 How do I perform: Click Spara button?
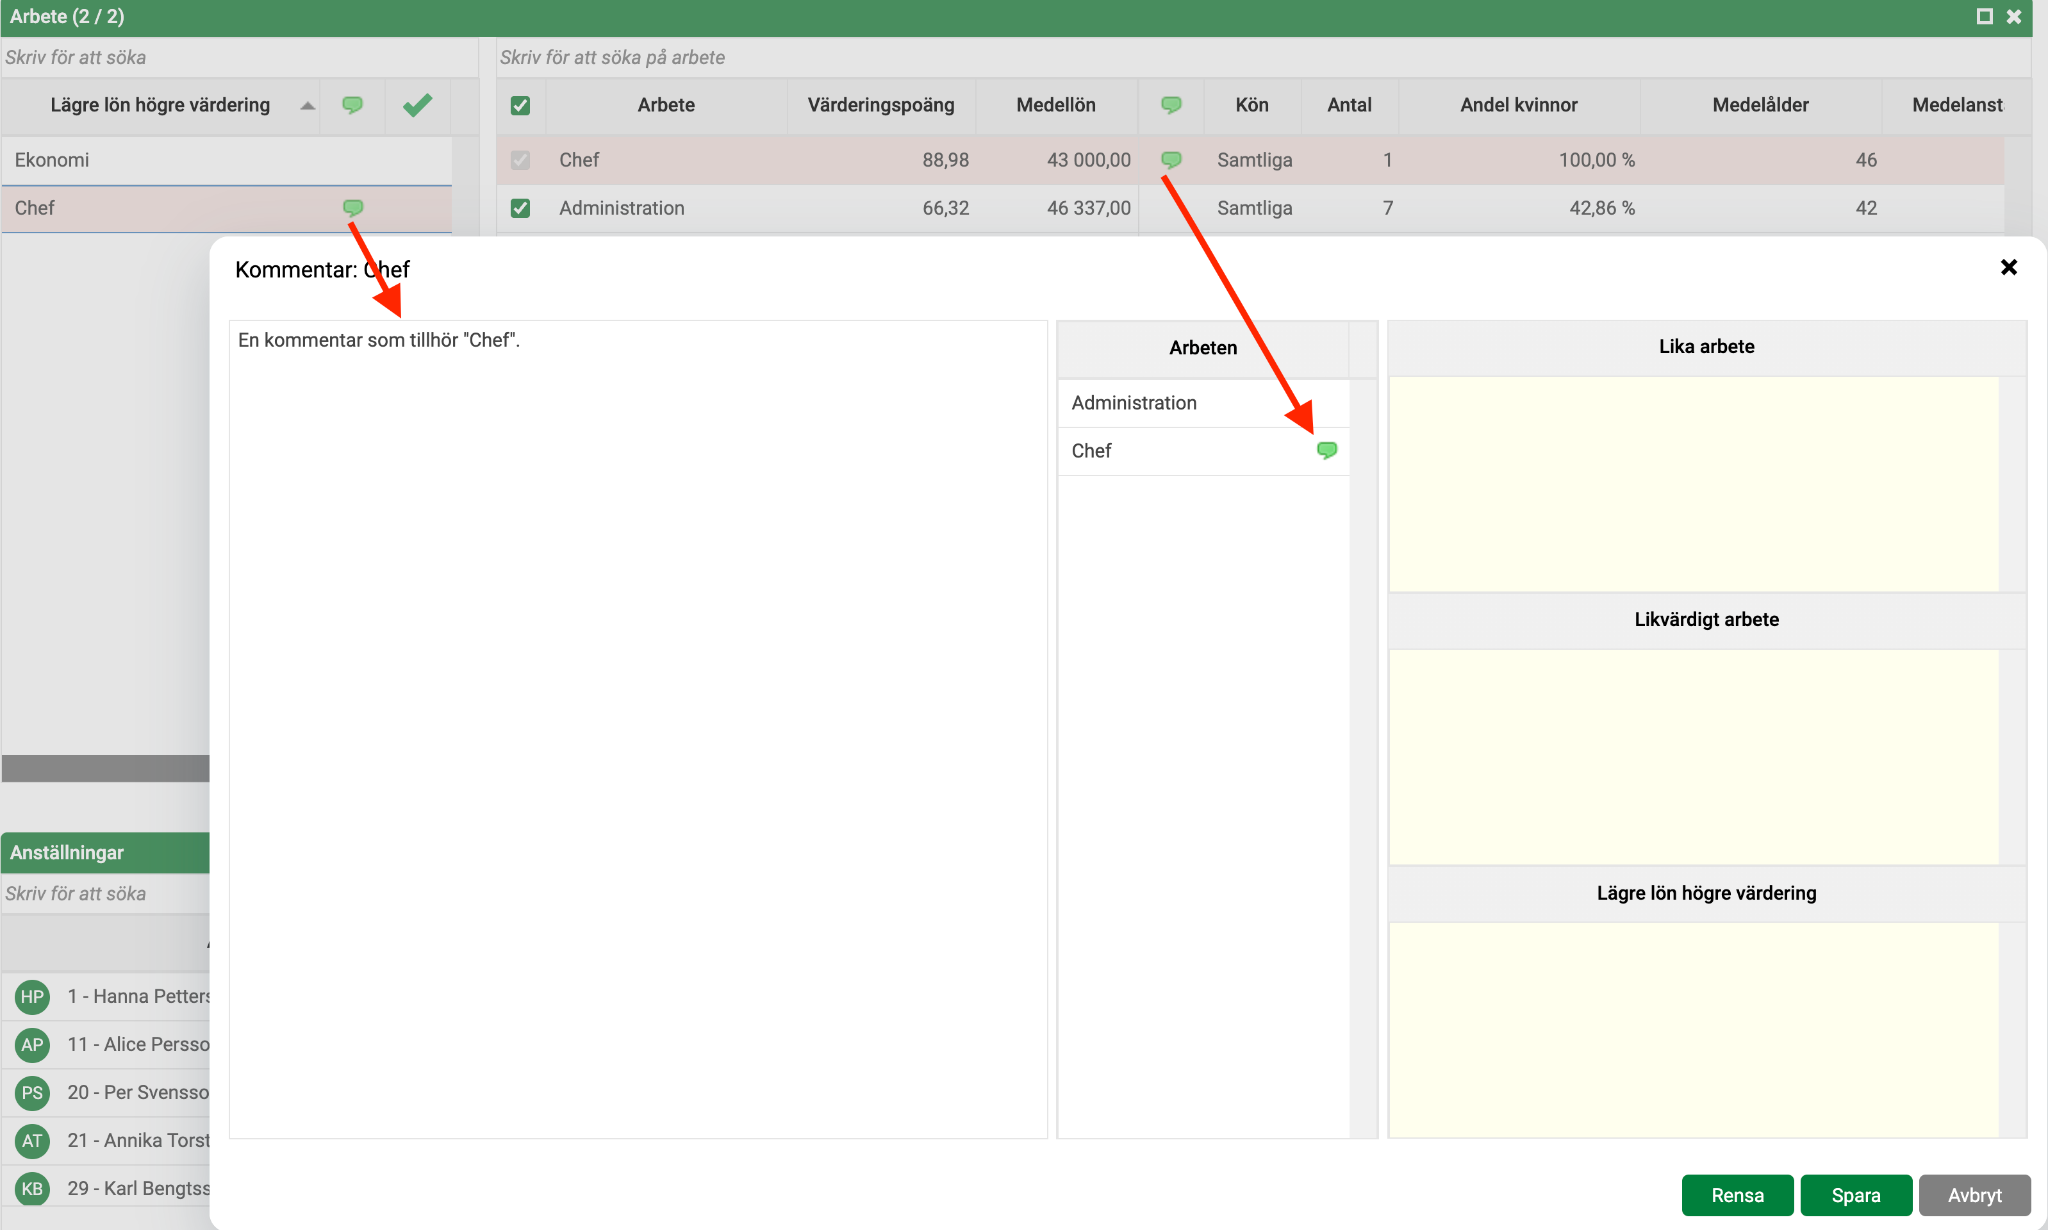pos(1856,1195)
